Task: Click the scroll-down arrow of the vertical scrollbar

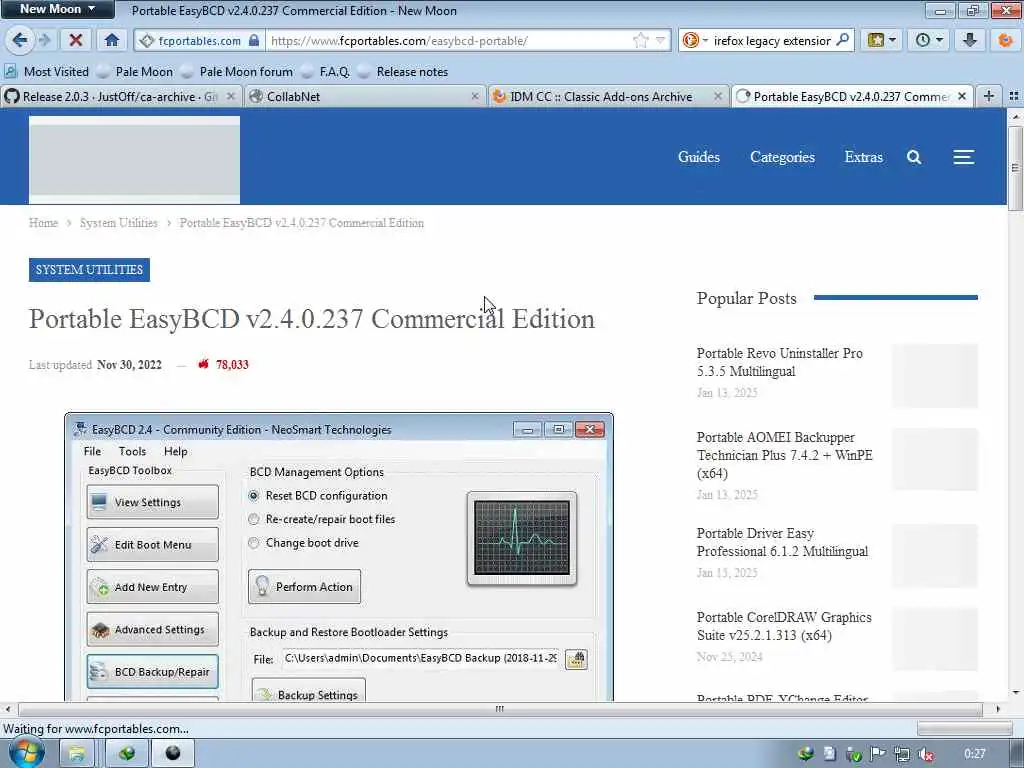Action: [1015, 692]
